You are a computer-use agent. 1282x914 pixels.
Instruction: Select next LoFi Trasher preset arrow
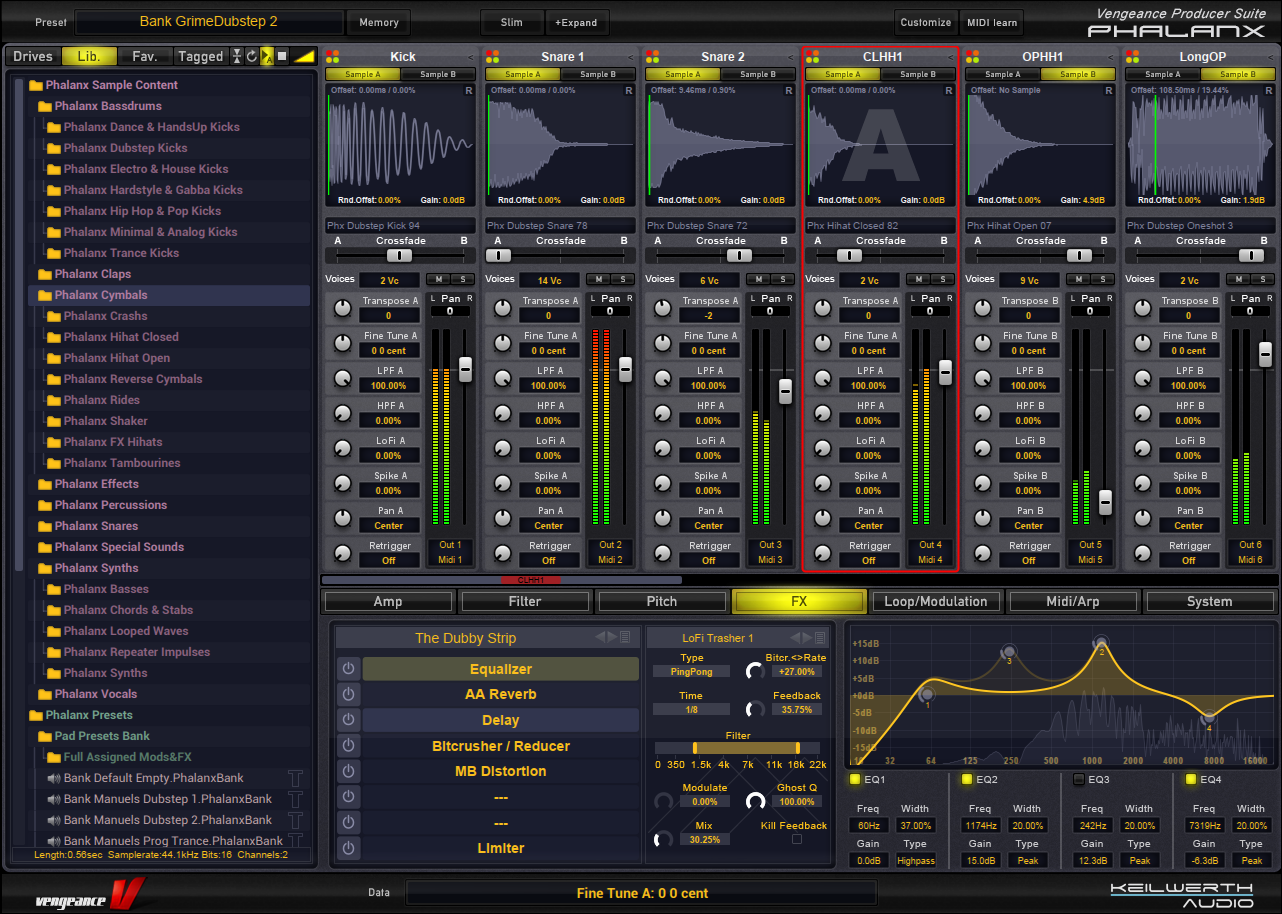806,638
